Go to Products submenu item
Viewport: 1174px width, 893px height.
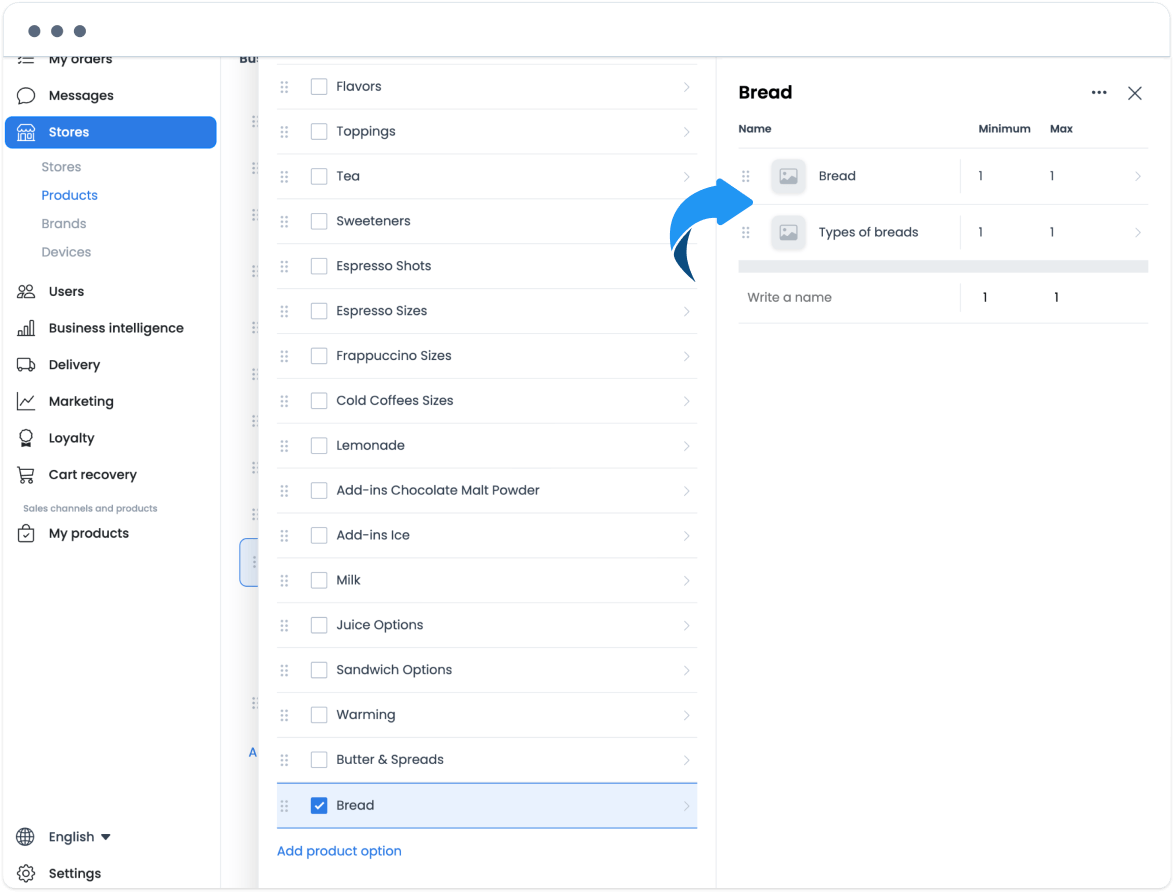click(x=70, y=195)
